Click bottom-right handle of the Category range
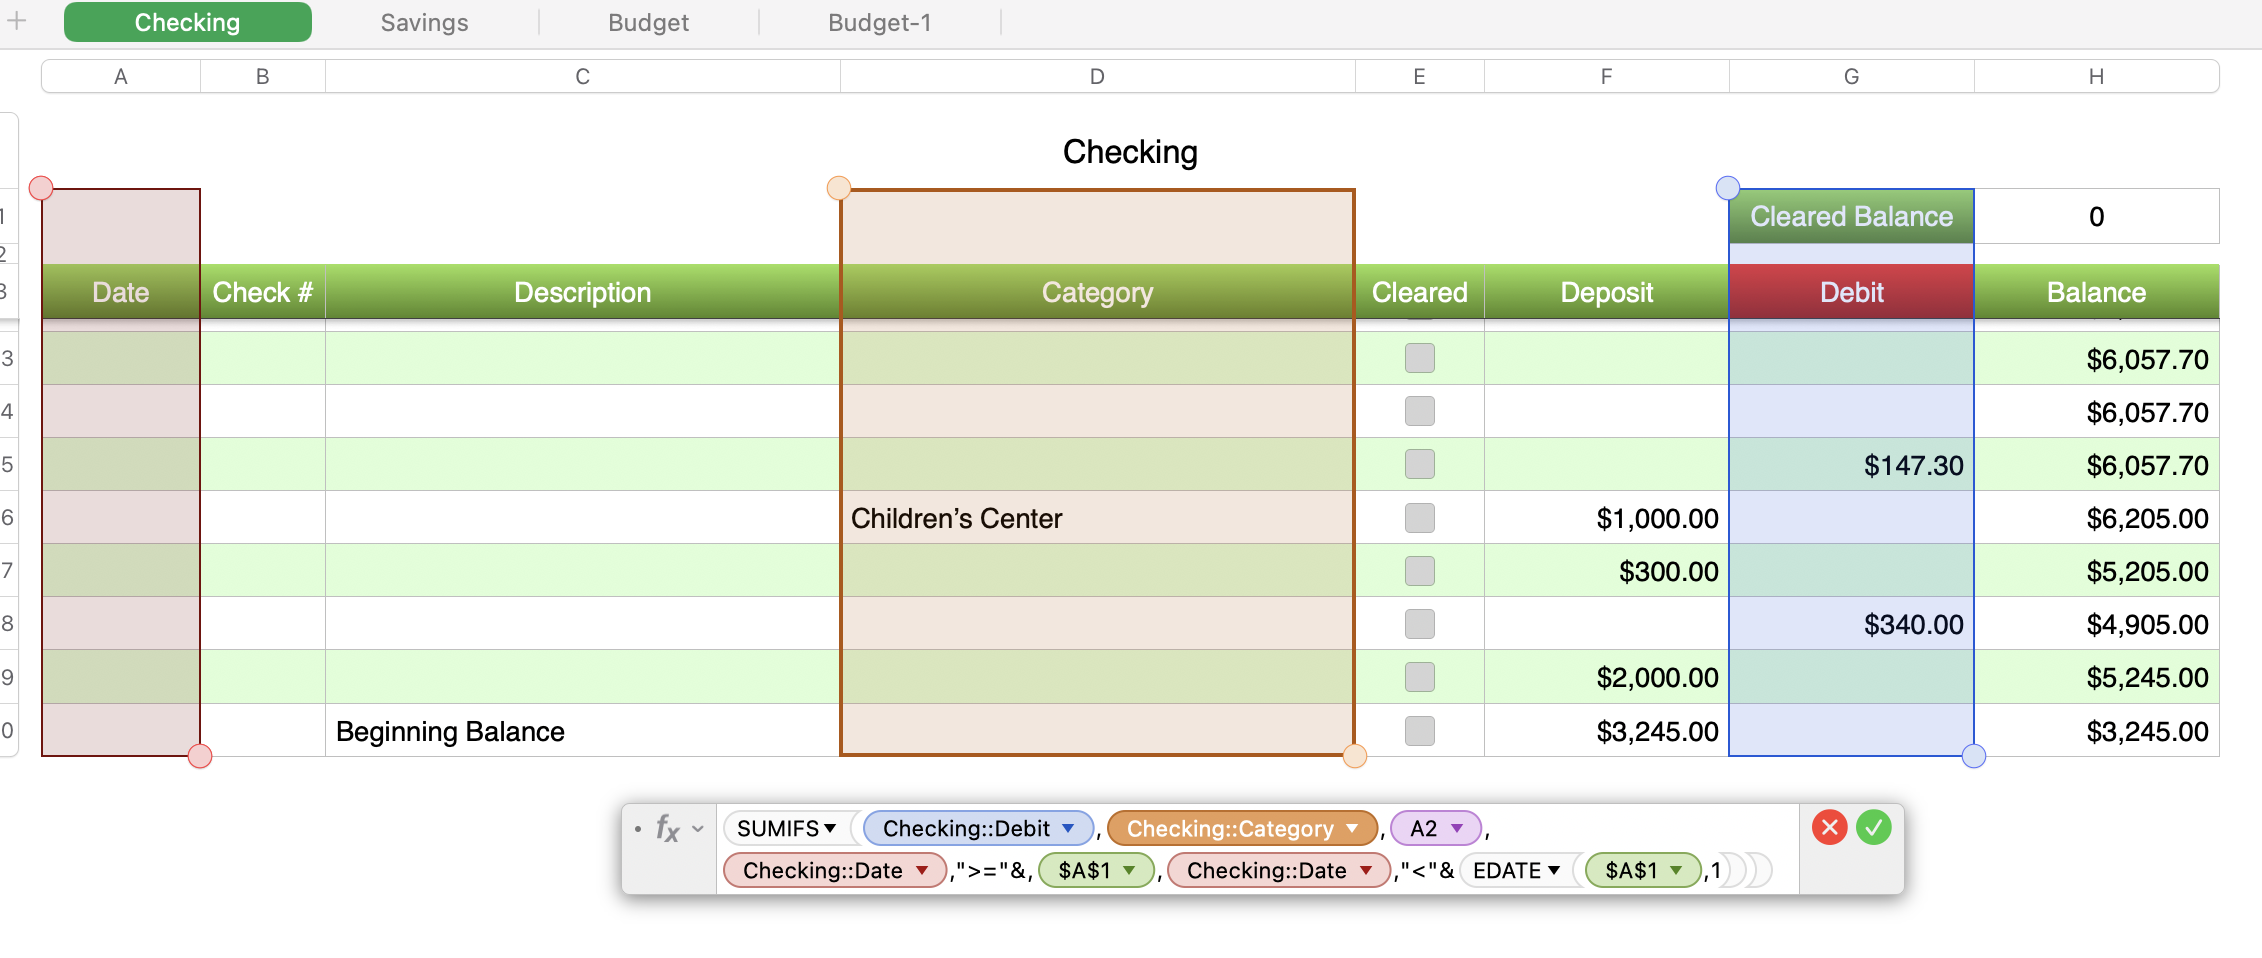Viewport: 2262px width, 958px height. click(x=1355, y=756)
